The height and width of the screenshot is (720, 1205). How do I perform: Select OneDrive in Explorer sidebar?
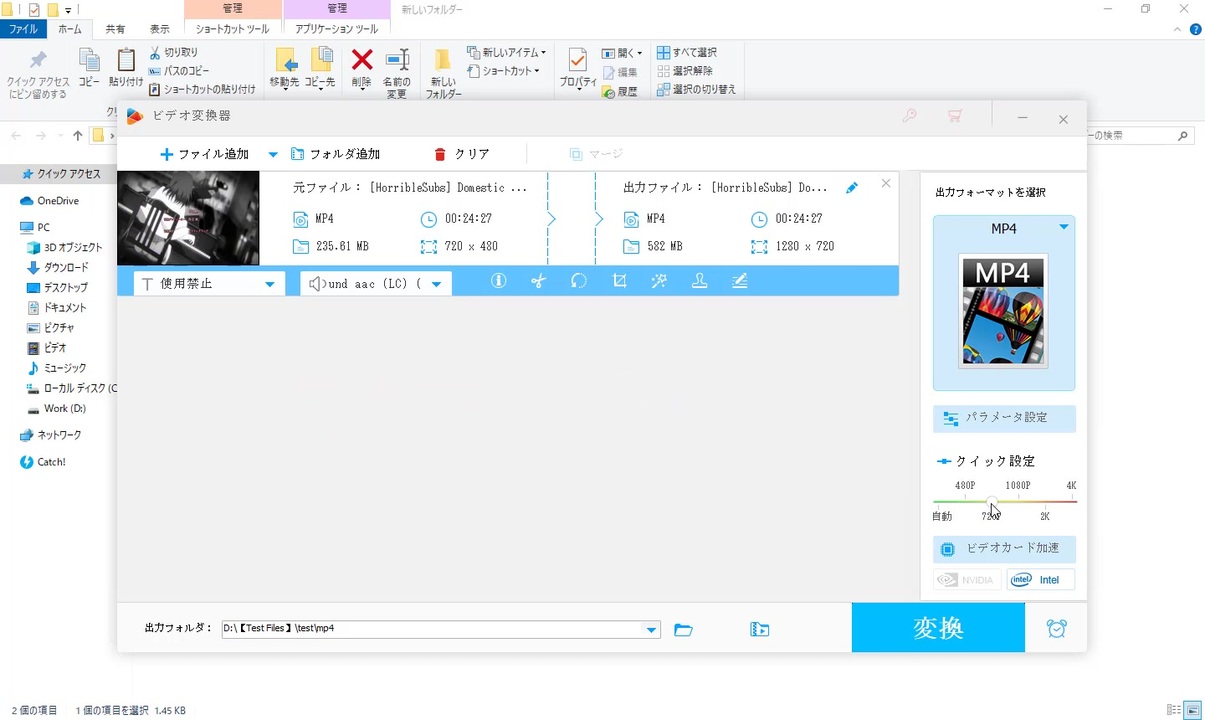(x=51, y=201)
